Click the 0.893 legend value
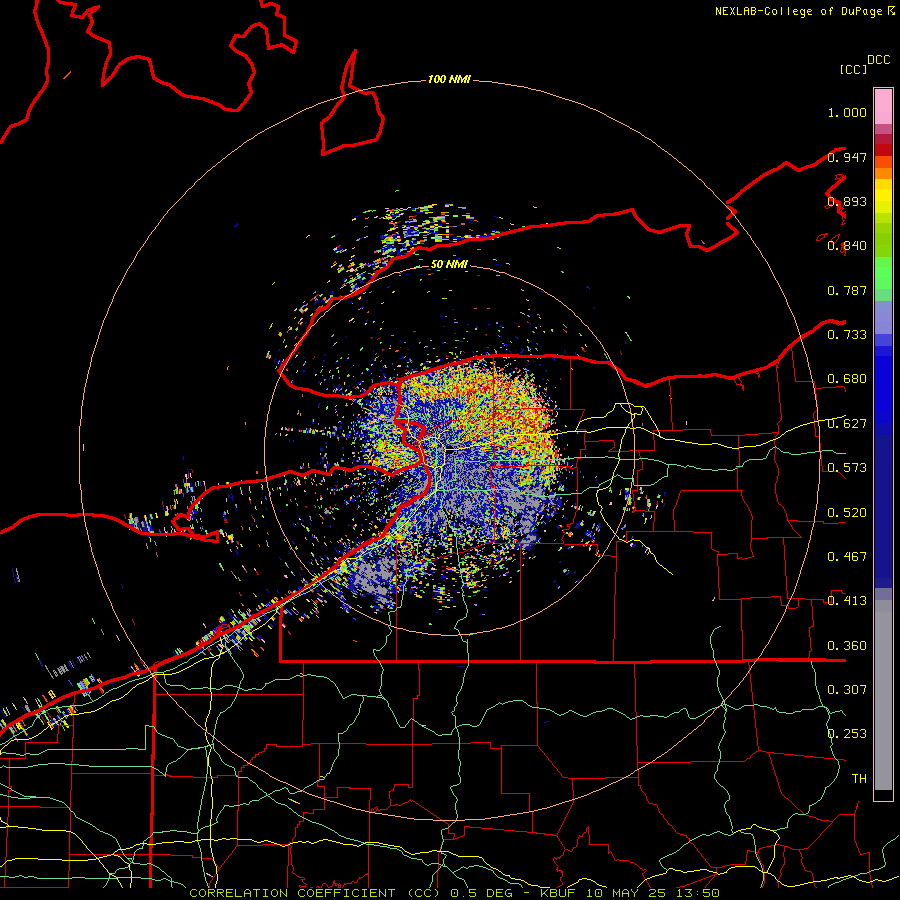 click(x=847, y=201)
